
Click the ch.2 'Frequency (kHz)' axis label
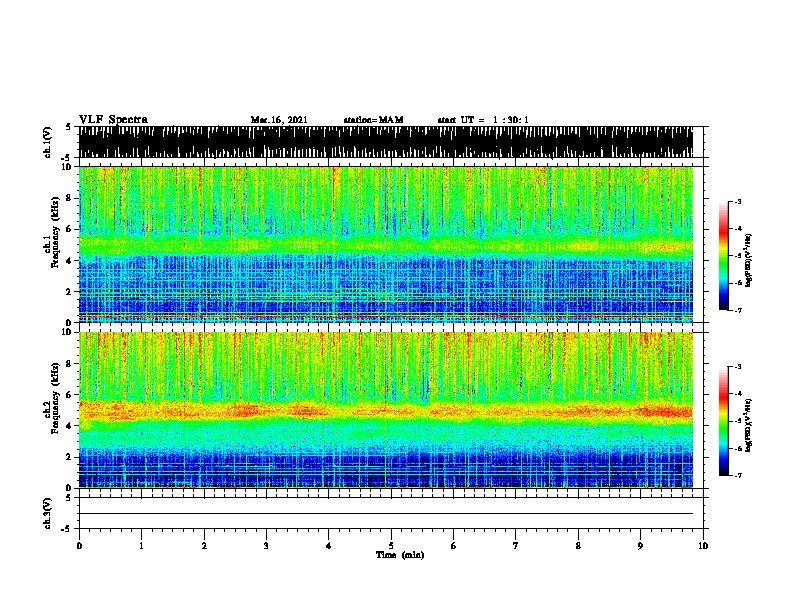coord(55,398)
